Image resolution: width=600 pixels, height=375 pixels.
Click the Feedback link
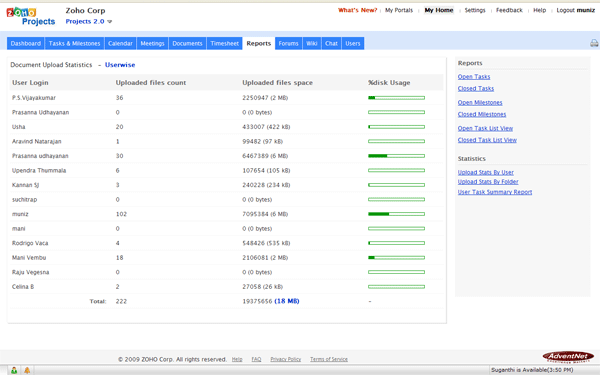(x=509, y=10)
